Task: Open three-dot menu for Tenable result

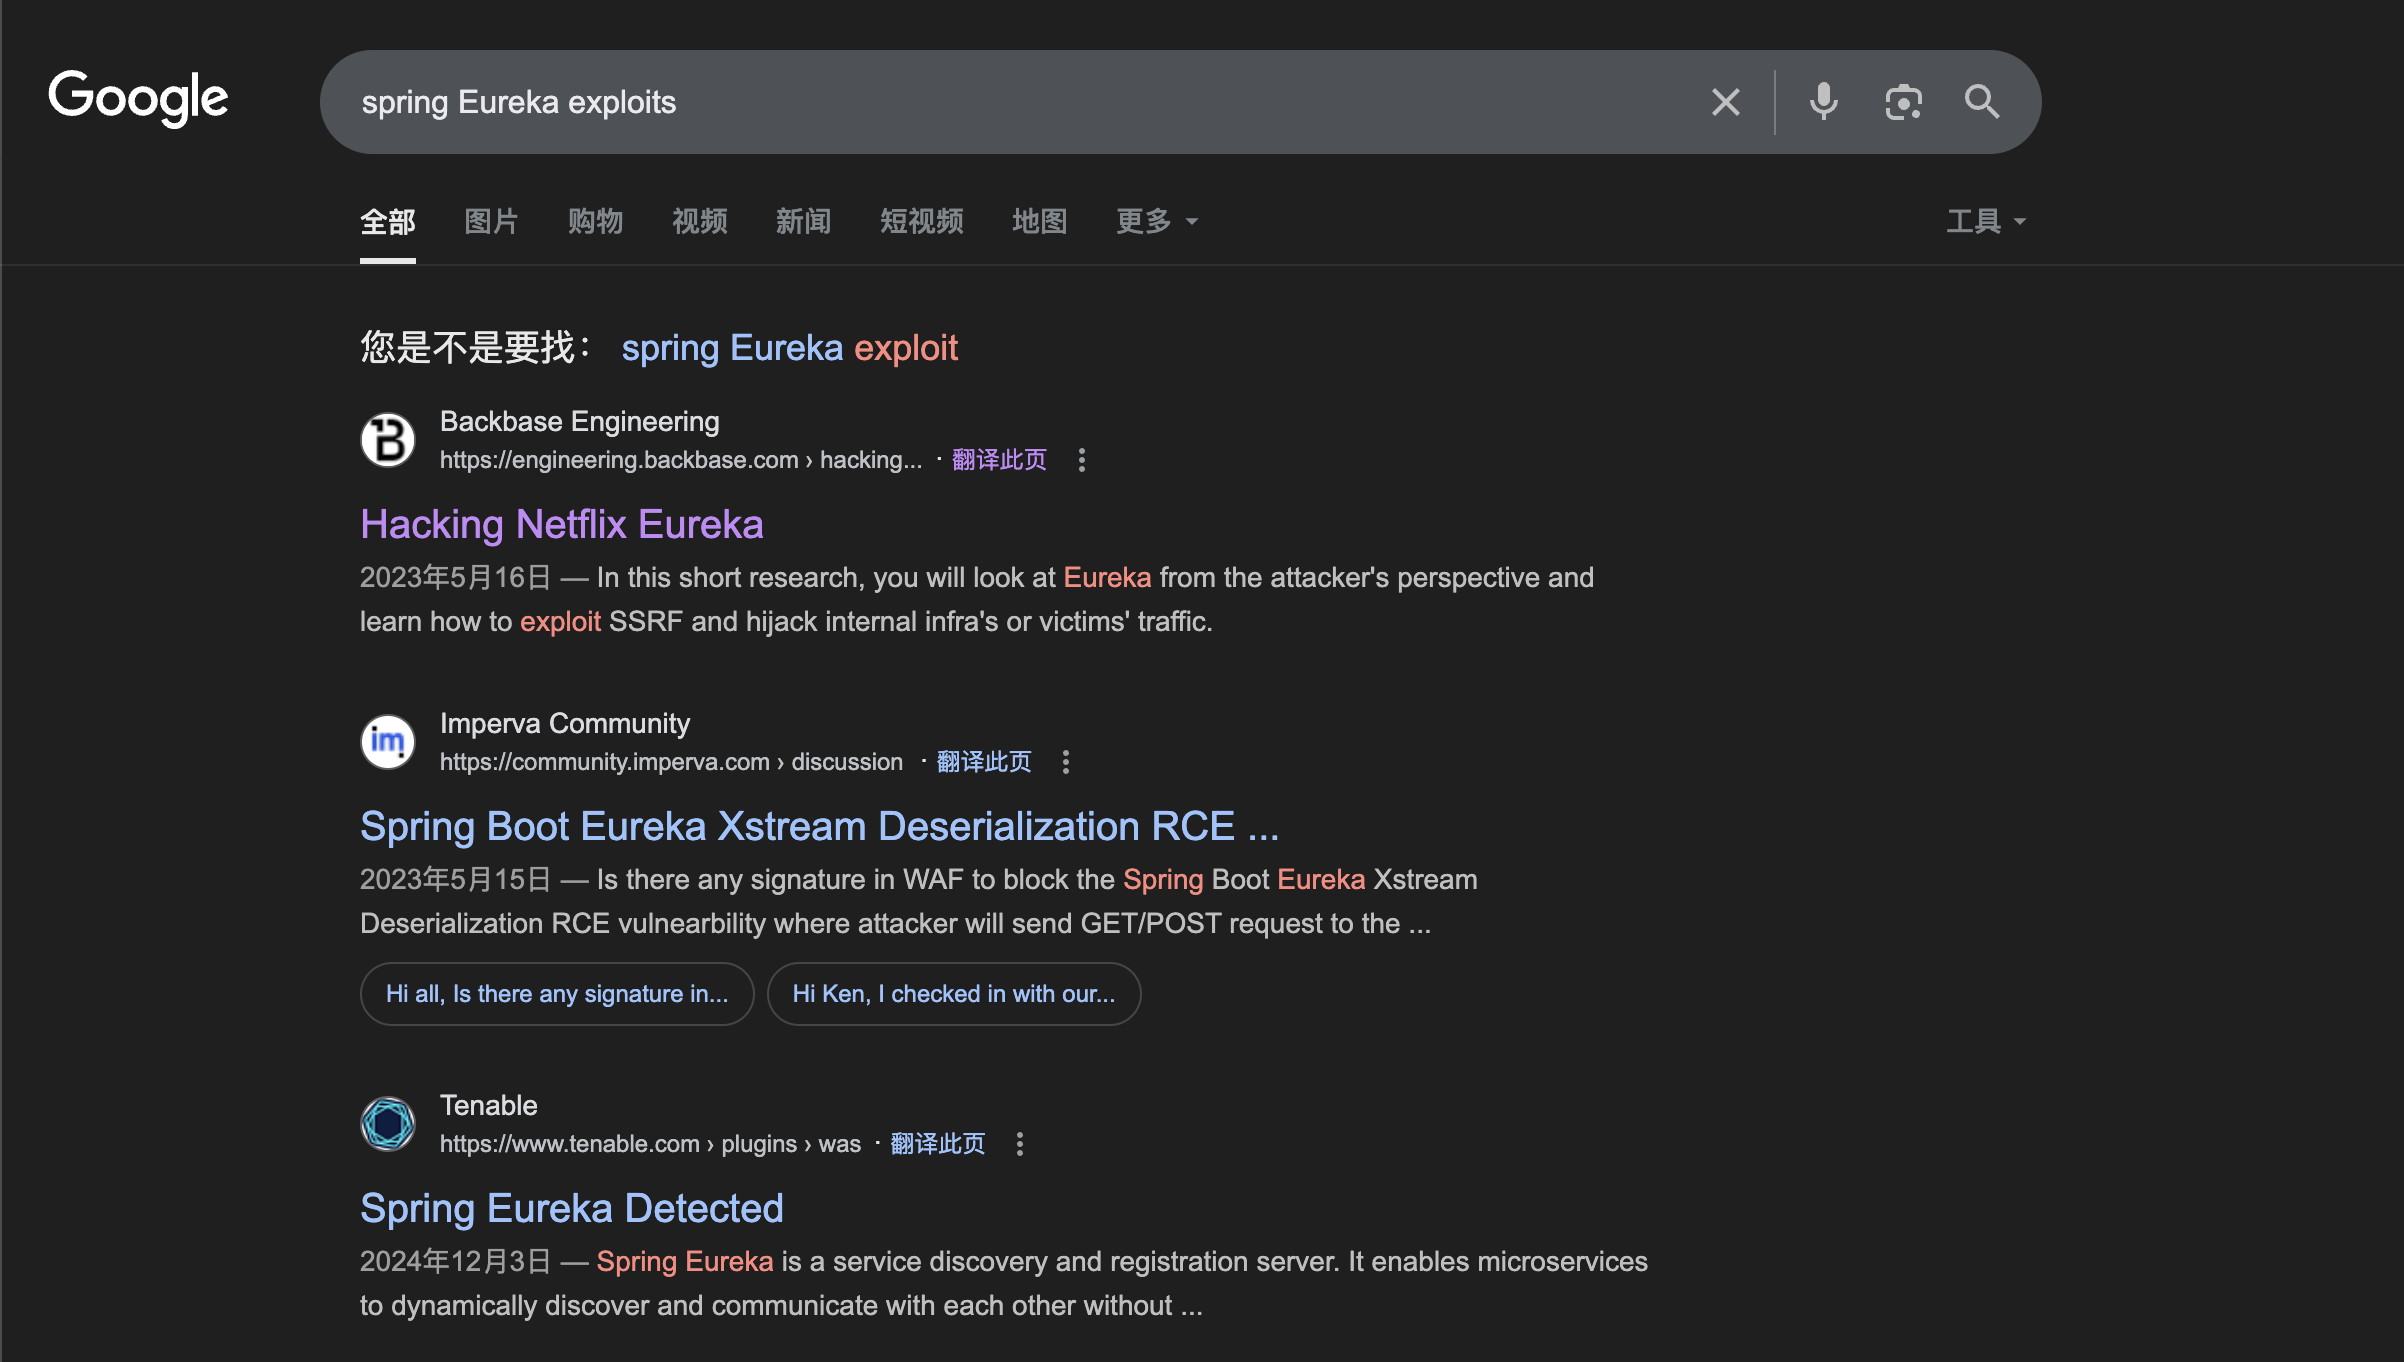Action: pos(1019,1144)
